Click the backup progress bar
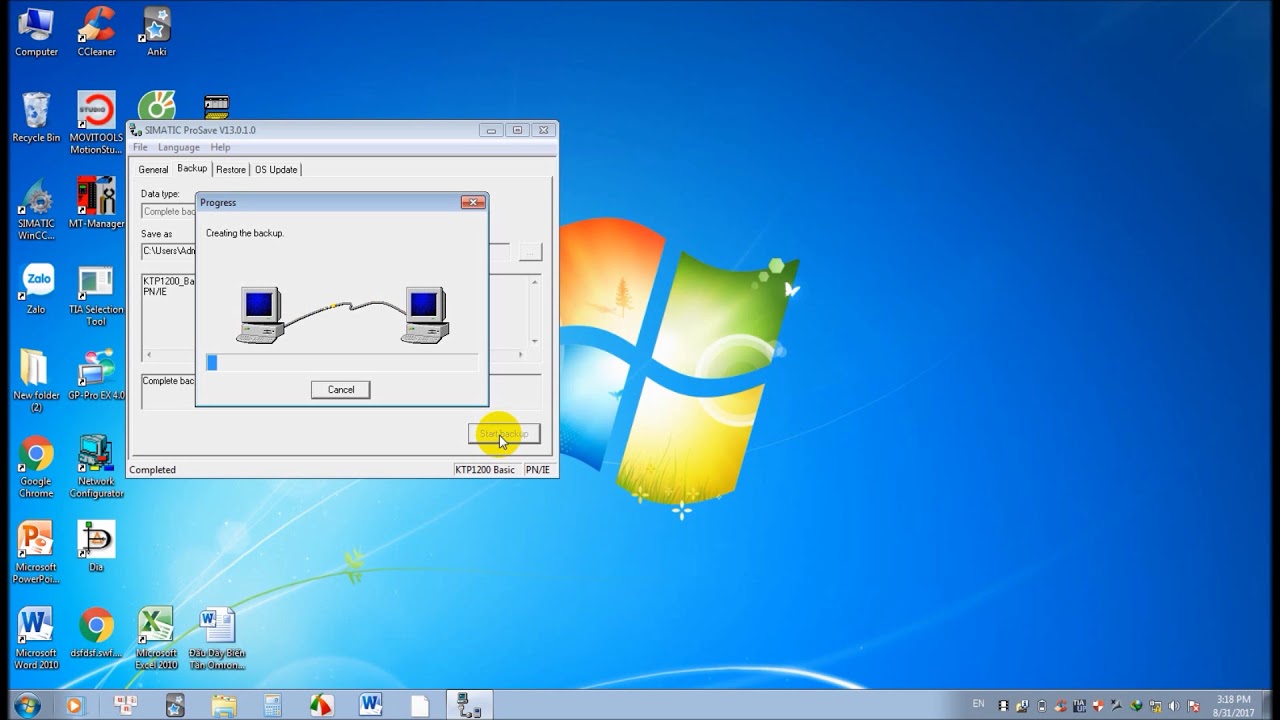Screen dimensions: 1280x720 [342, 363]
